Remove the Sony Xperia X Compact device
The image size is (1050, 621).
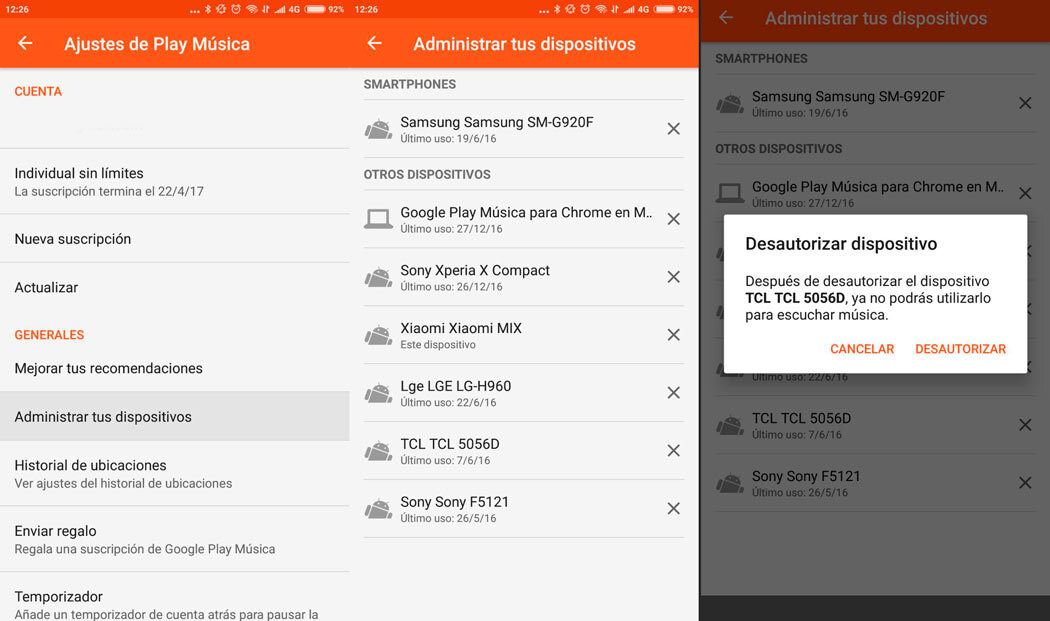(x=673, y=277)
